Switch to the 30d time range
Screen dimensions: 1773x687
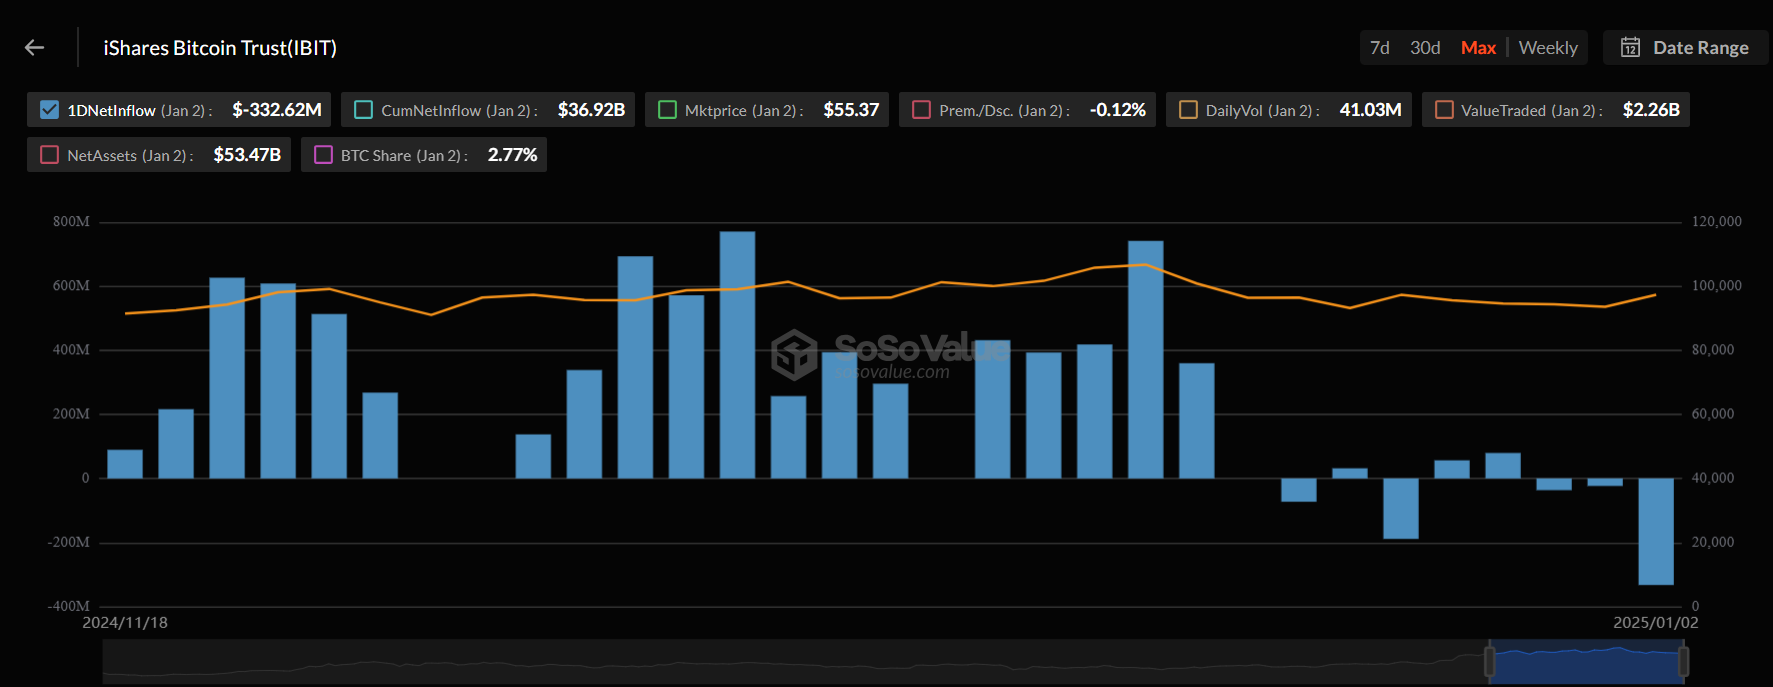pyautogui.click(x=1425, y=48)
